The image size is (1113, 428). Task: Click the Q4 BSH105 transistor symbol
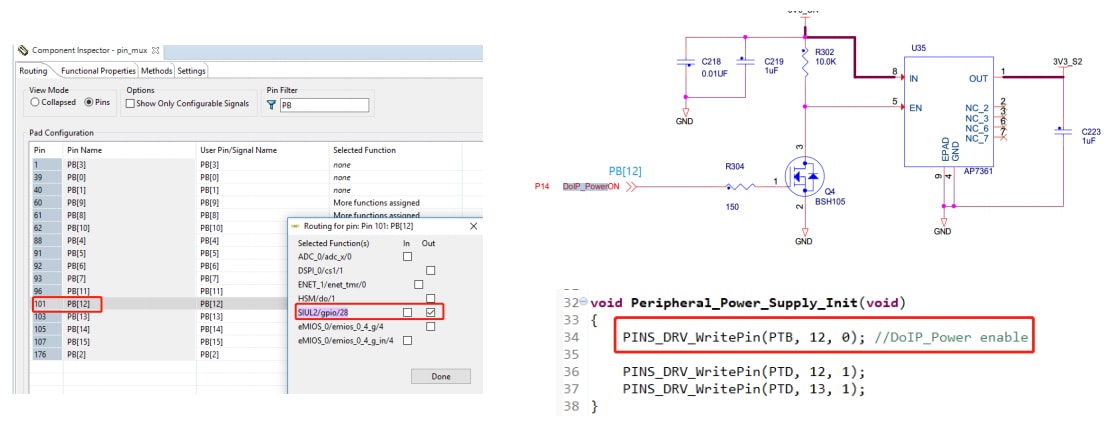tap(803, 181)
